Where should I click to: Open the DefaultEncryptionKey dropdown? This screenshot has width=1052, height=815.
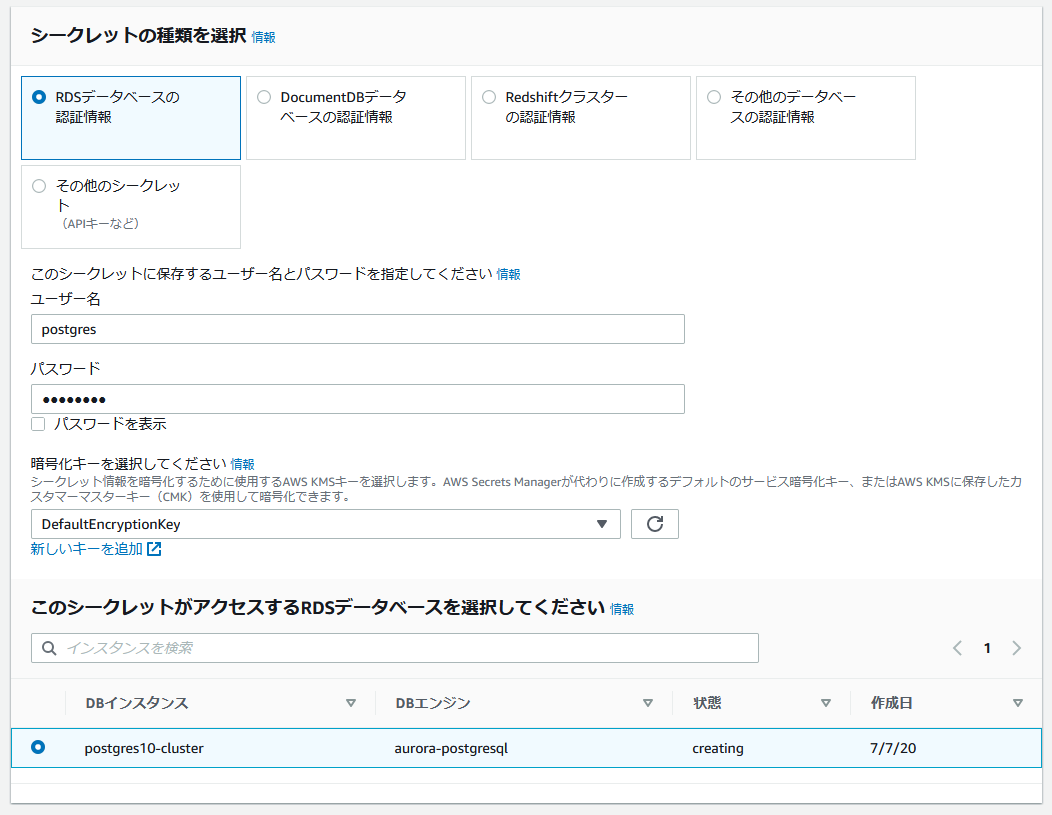(325, 524)
